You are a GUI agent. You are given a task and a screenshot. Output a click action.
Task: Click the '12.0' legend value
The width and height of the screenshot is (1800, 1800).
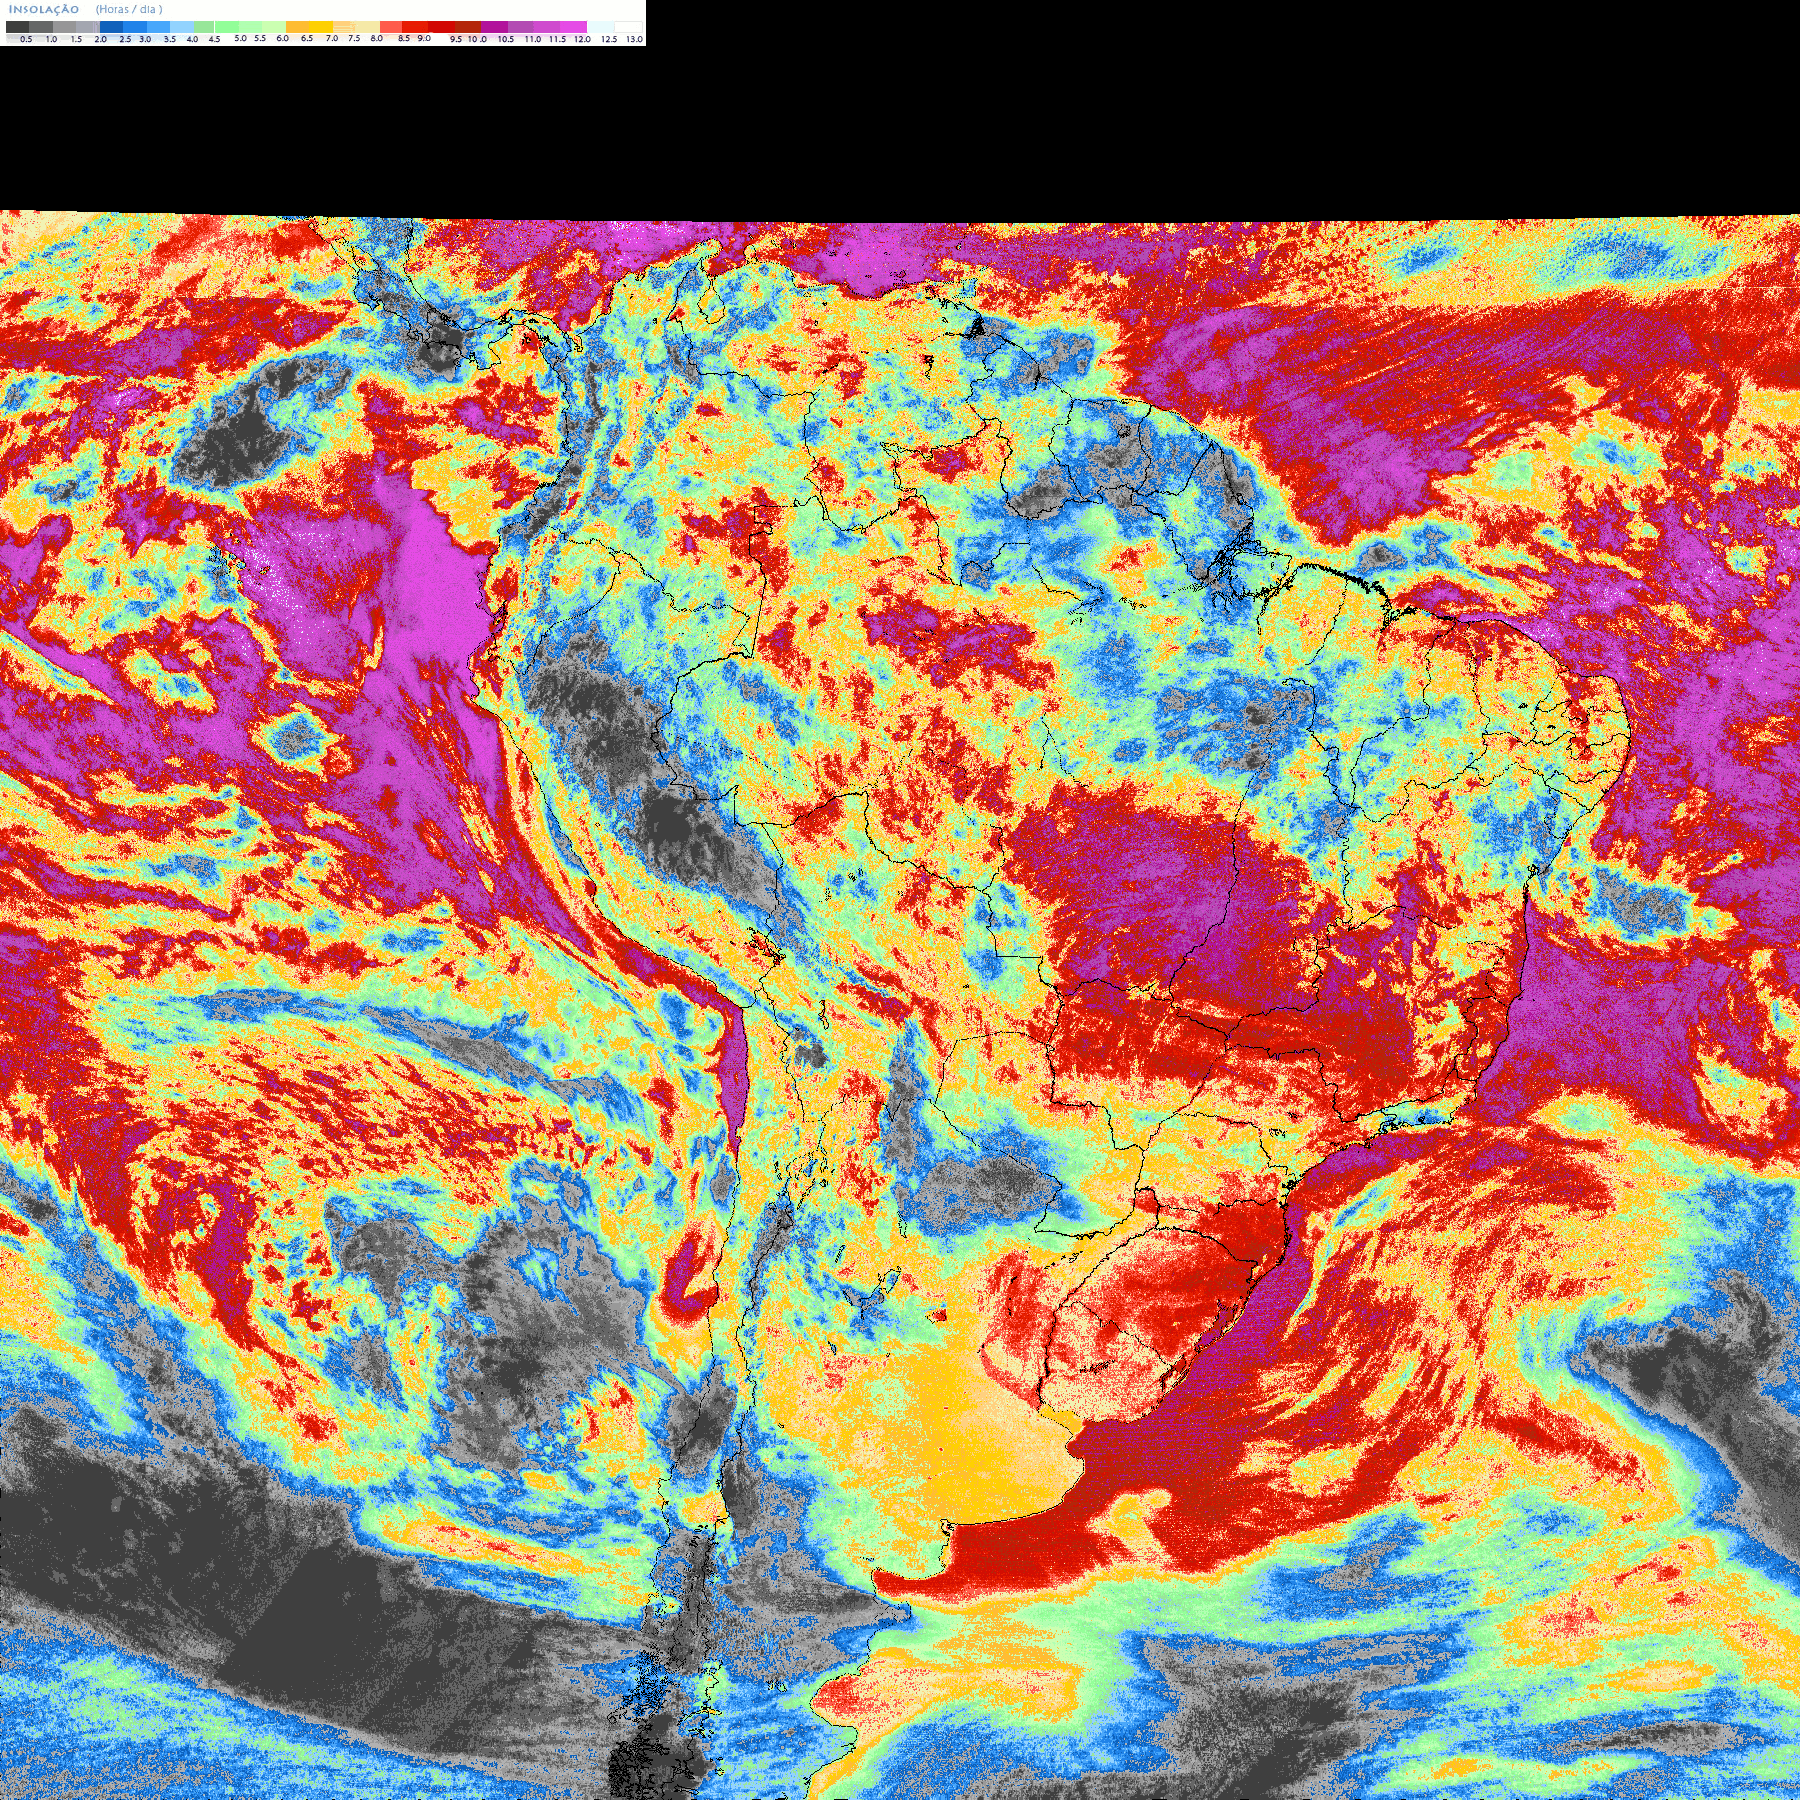[x=582, y=39]
